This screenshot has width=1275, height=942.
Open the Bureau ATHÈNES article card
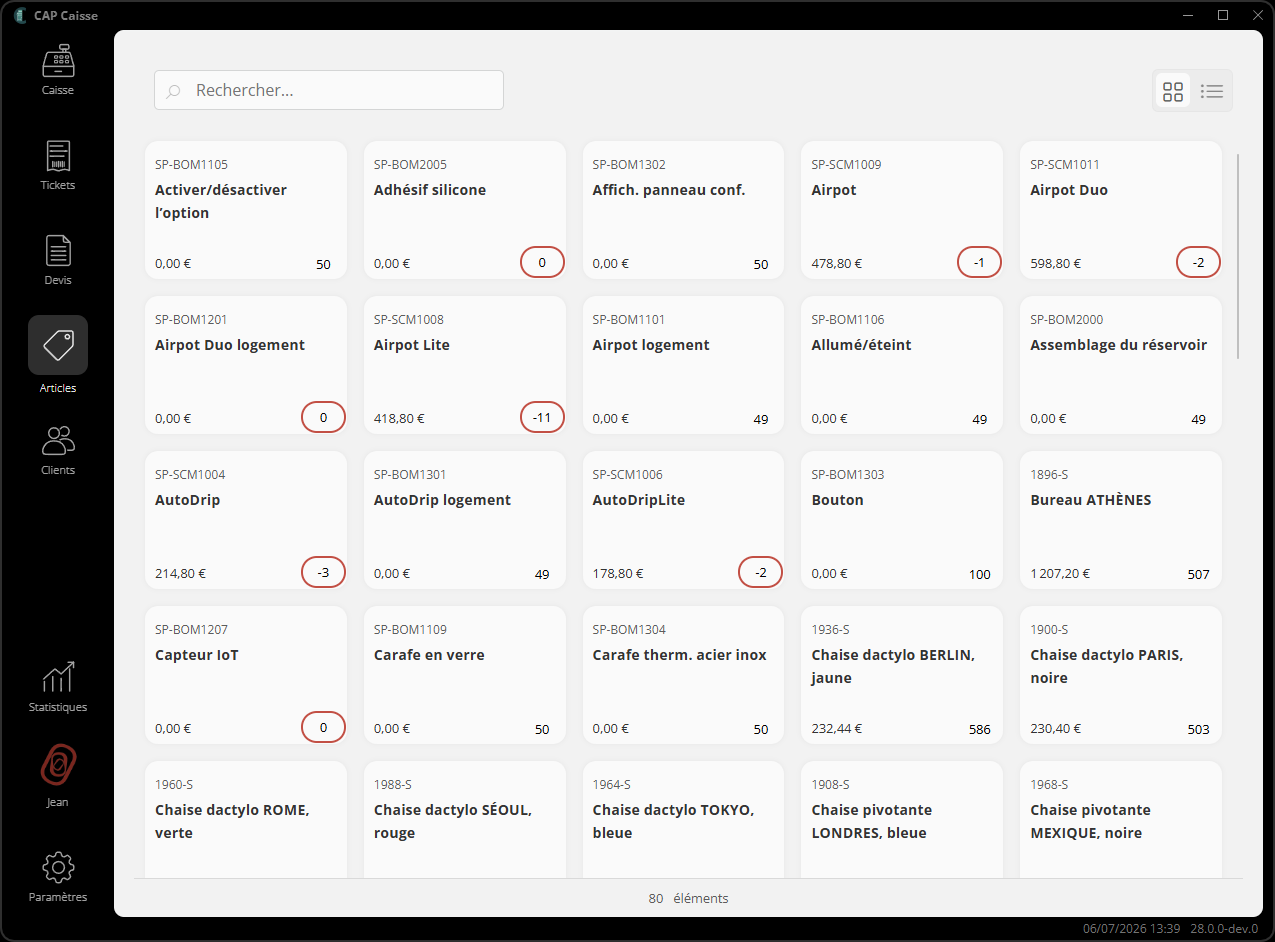point(1121,520)
